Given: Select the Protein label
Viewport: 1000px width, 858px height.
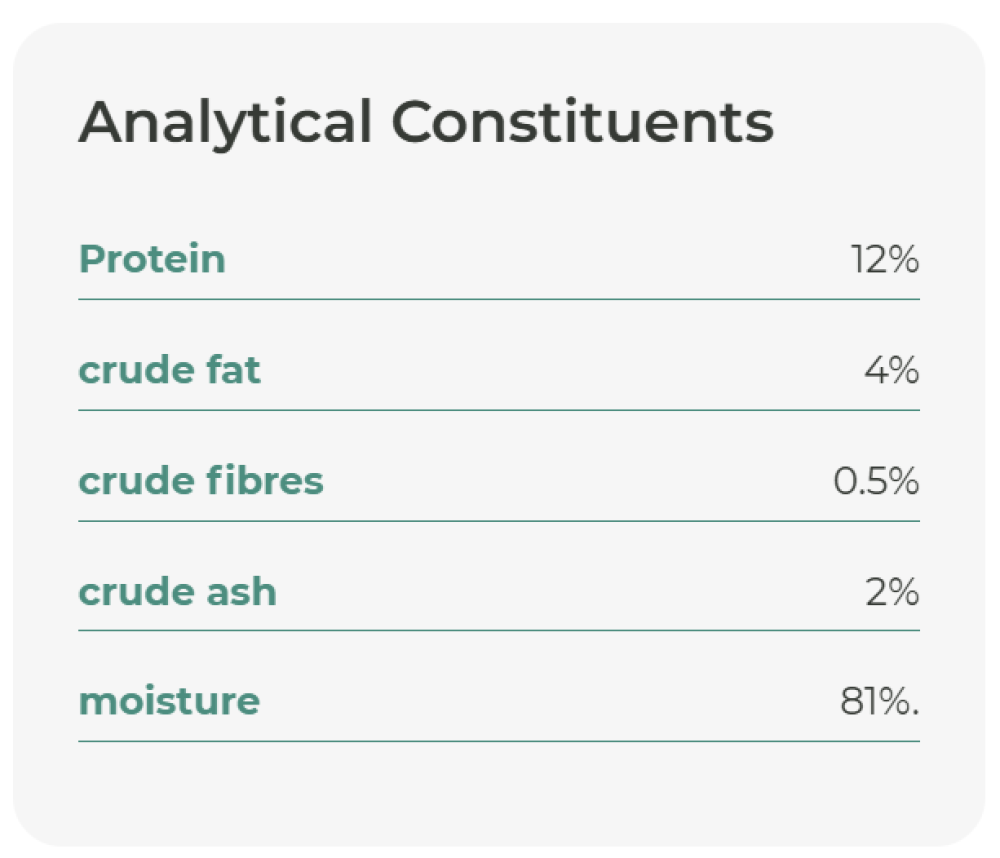Looking at the screenshot, I should 152,260.
